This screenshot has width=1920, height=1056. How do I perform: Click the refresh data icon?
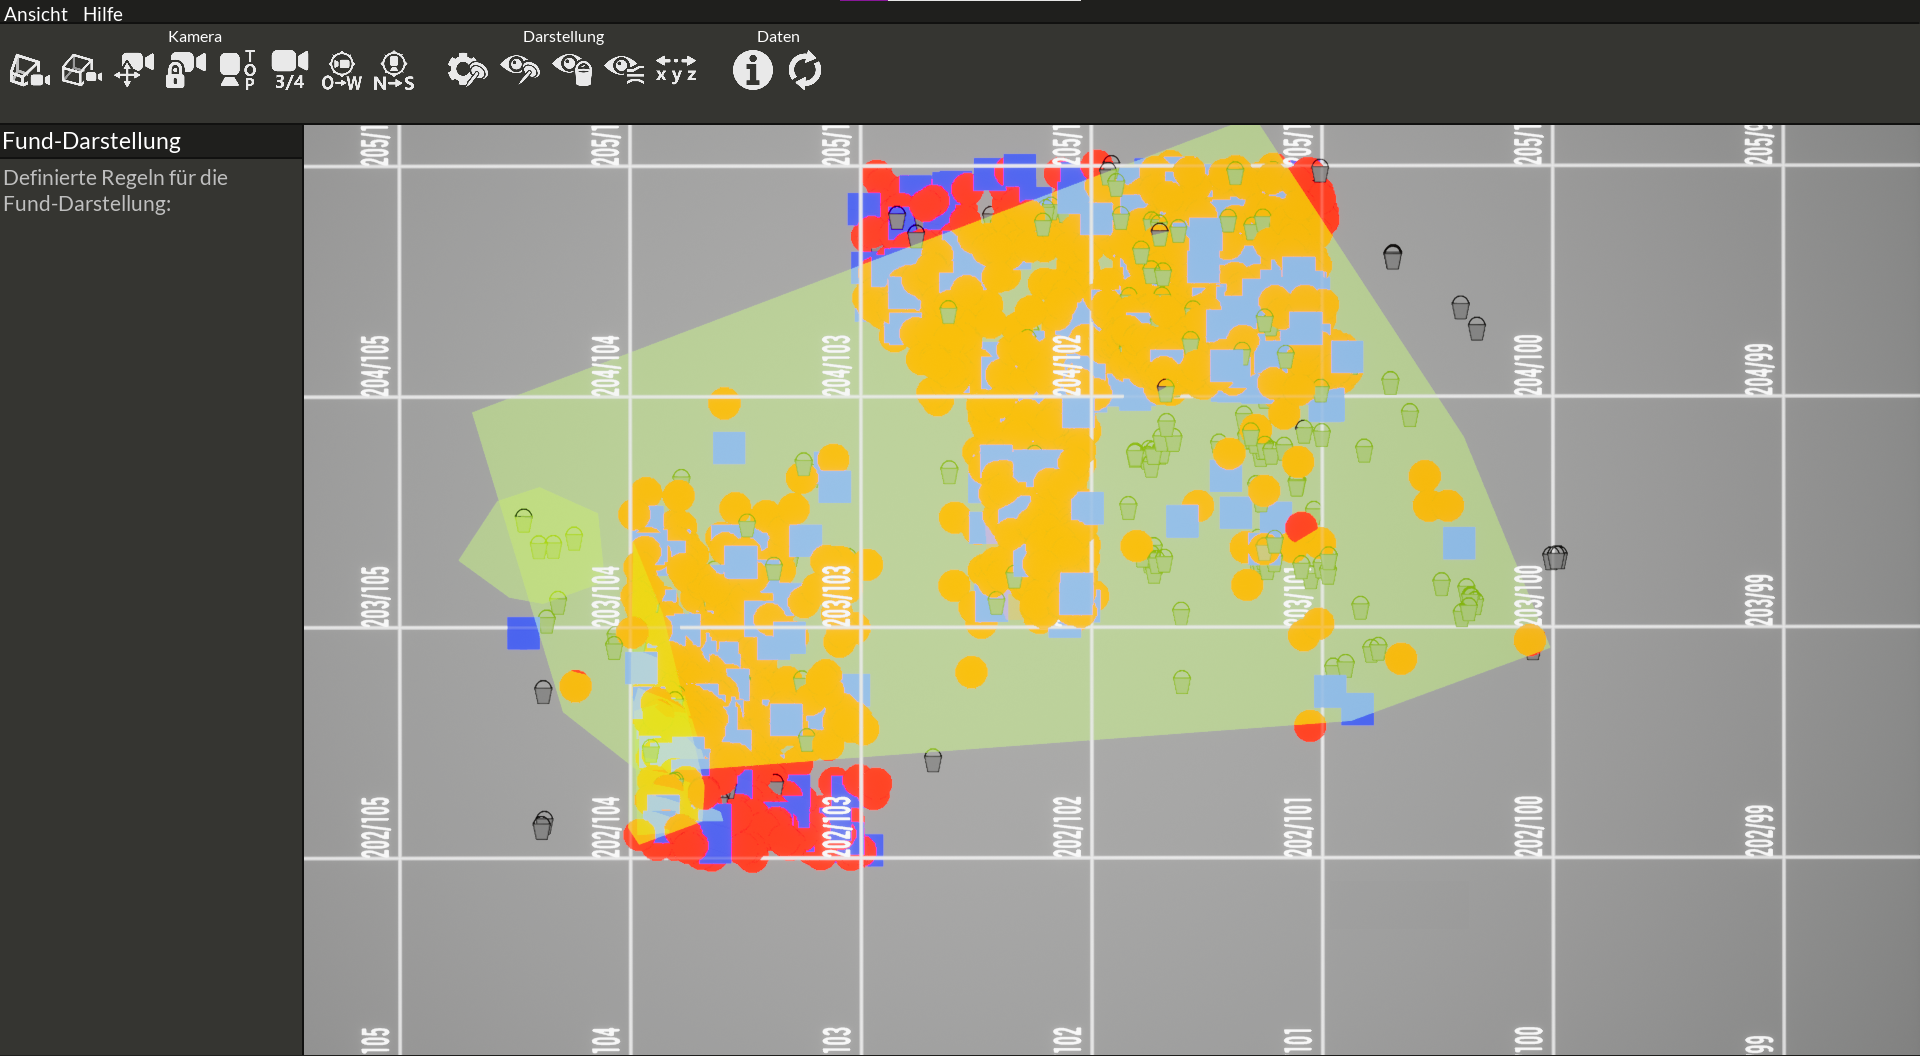(x=805, y=70)
